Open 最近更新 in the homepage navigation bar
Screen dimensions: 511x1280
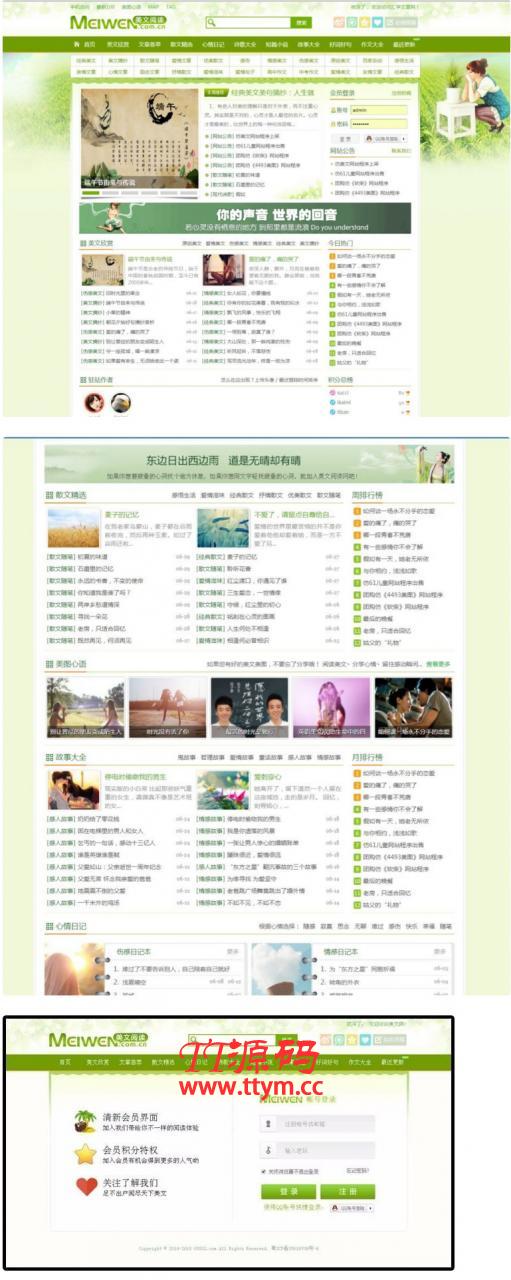point(403,44)
